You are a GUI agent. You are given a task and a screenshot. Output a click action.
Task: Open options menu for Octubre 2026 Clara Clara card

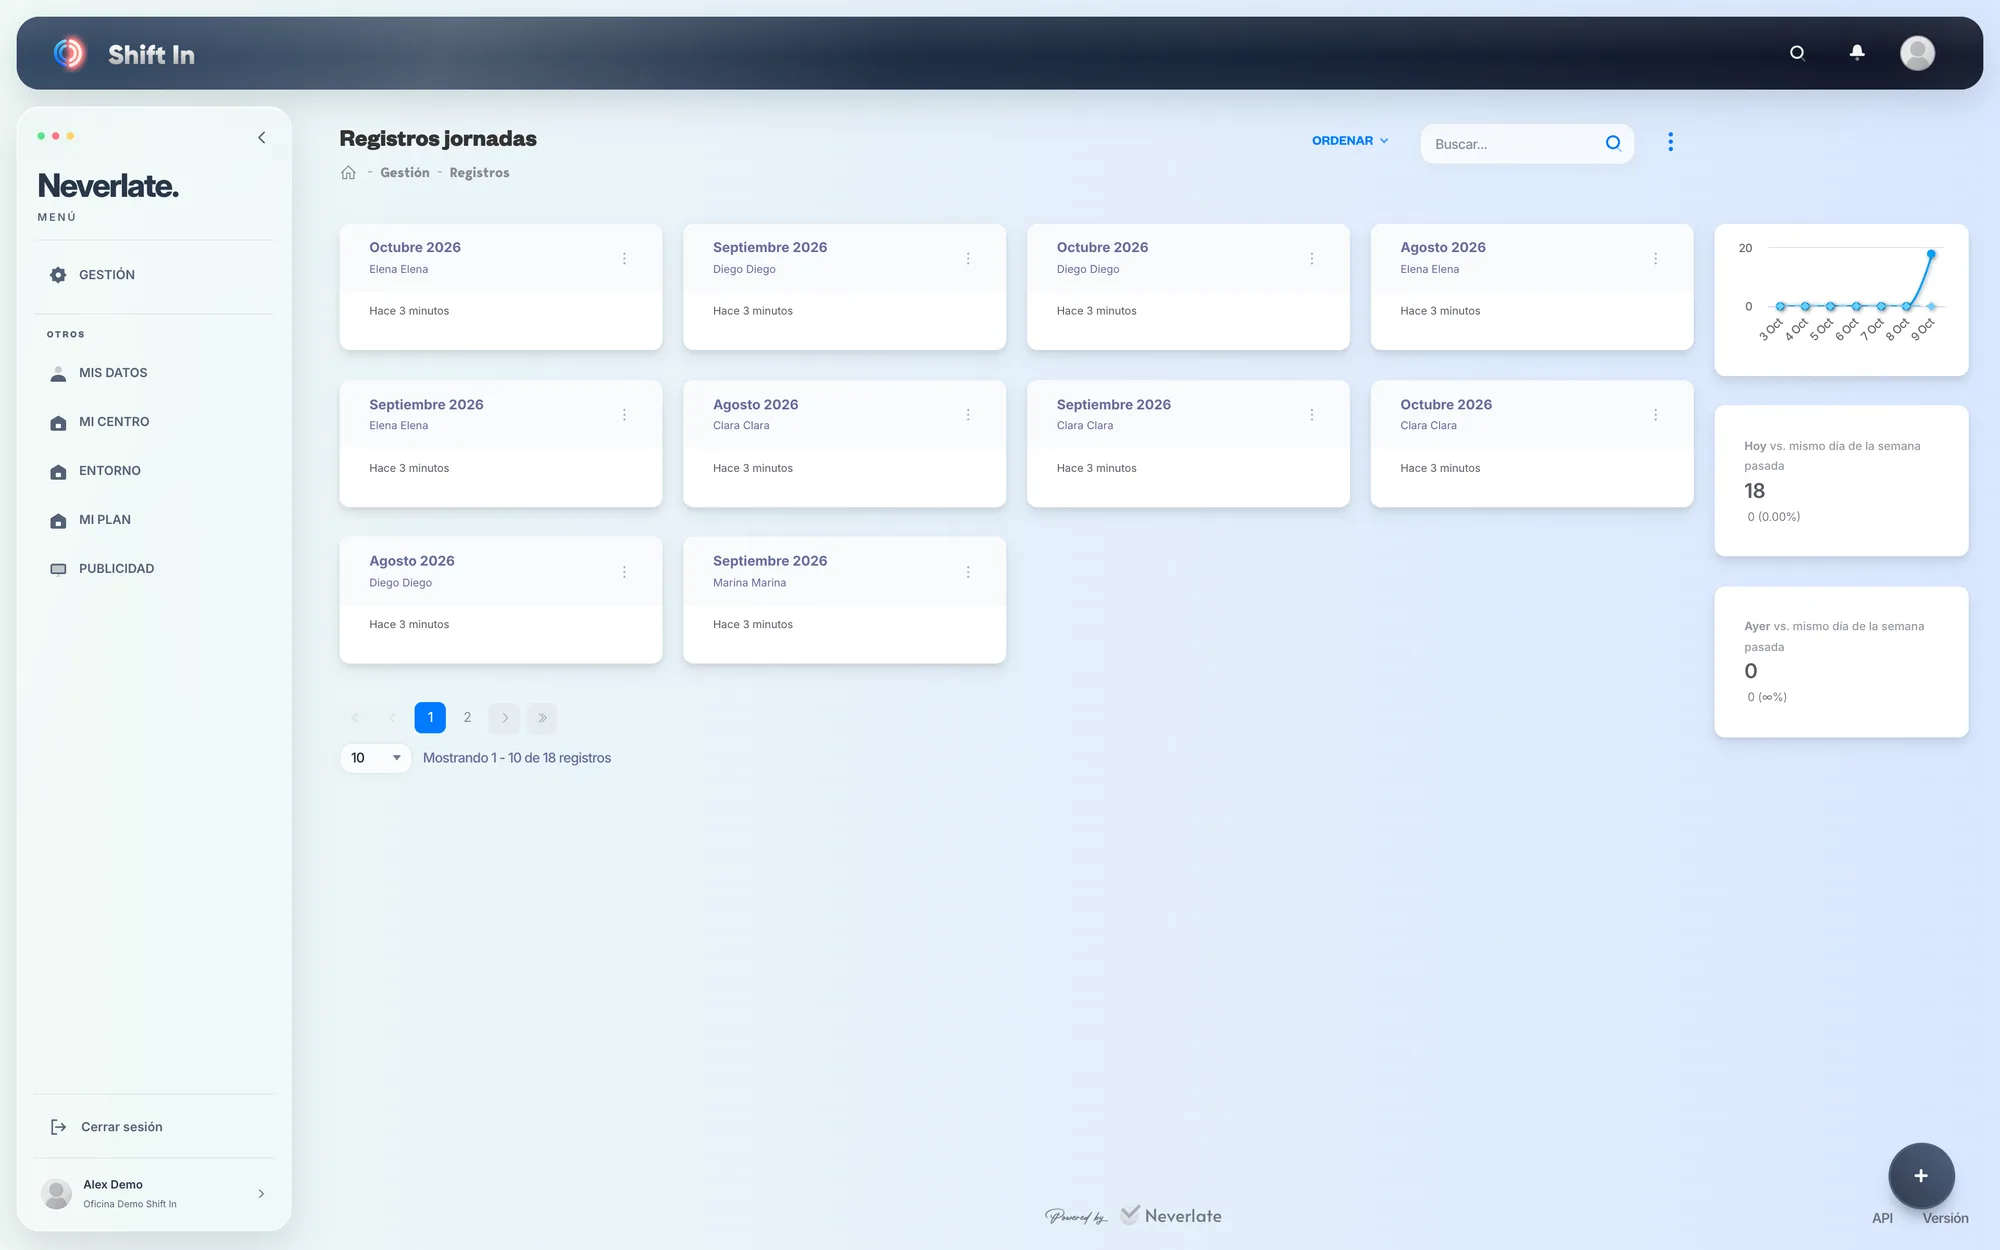click(1655, 415)
